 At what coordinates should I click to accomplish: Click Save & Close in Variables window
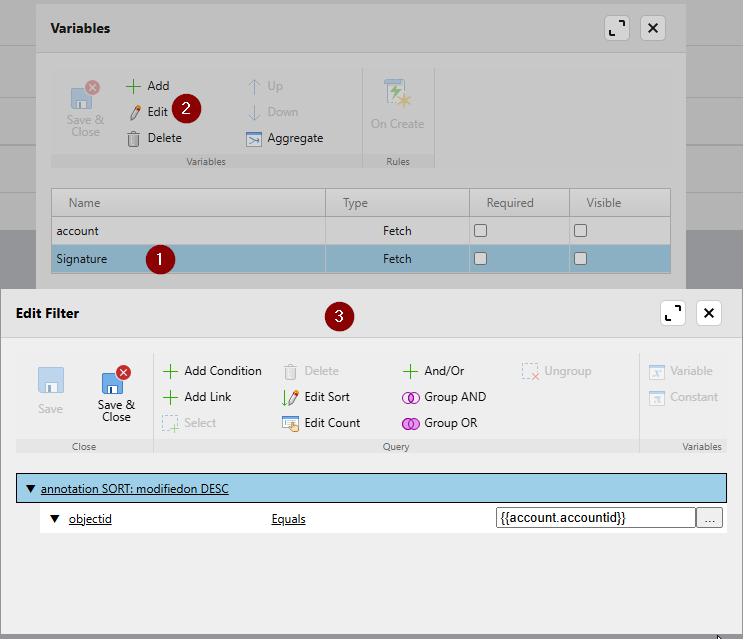tap(85, 109)
